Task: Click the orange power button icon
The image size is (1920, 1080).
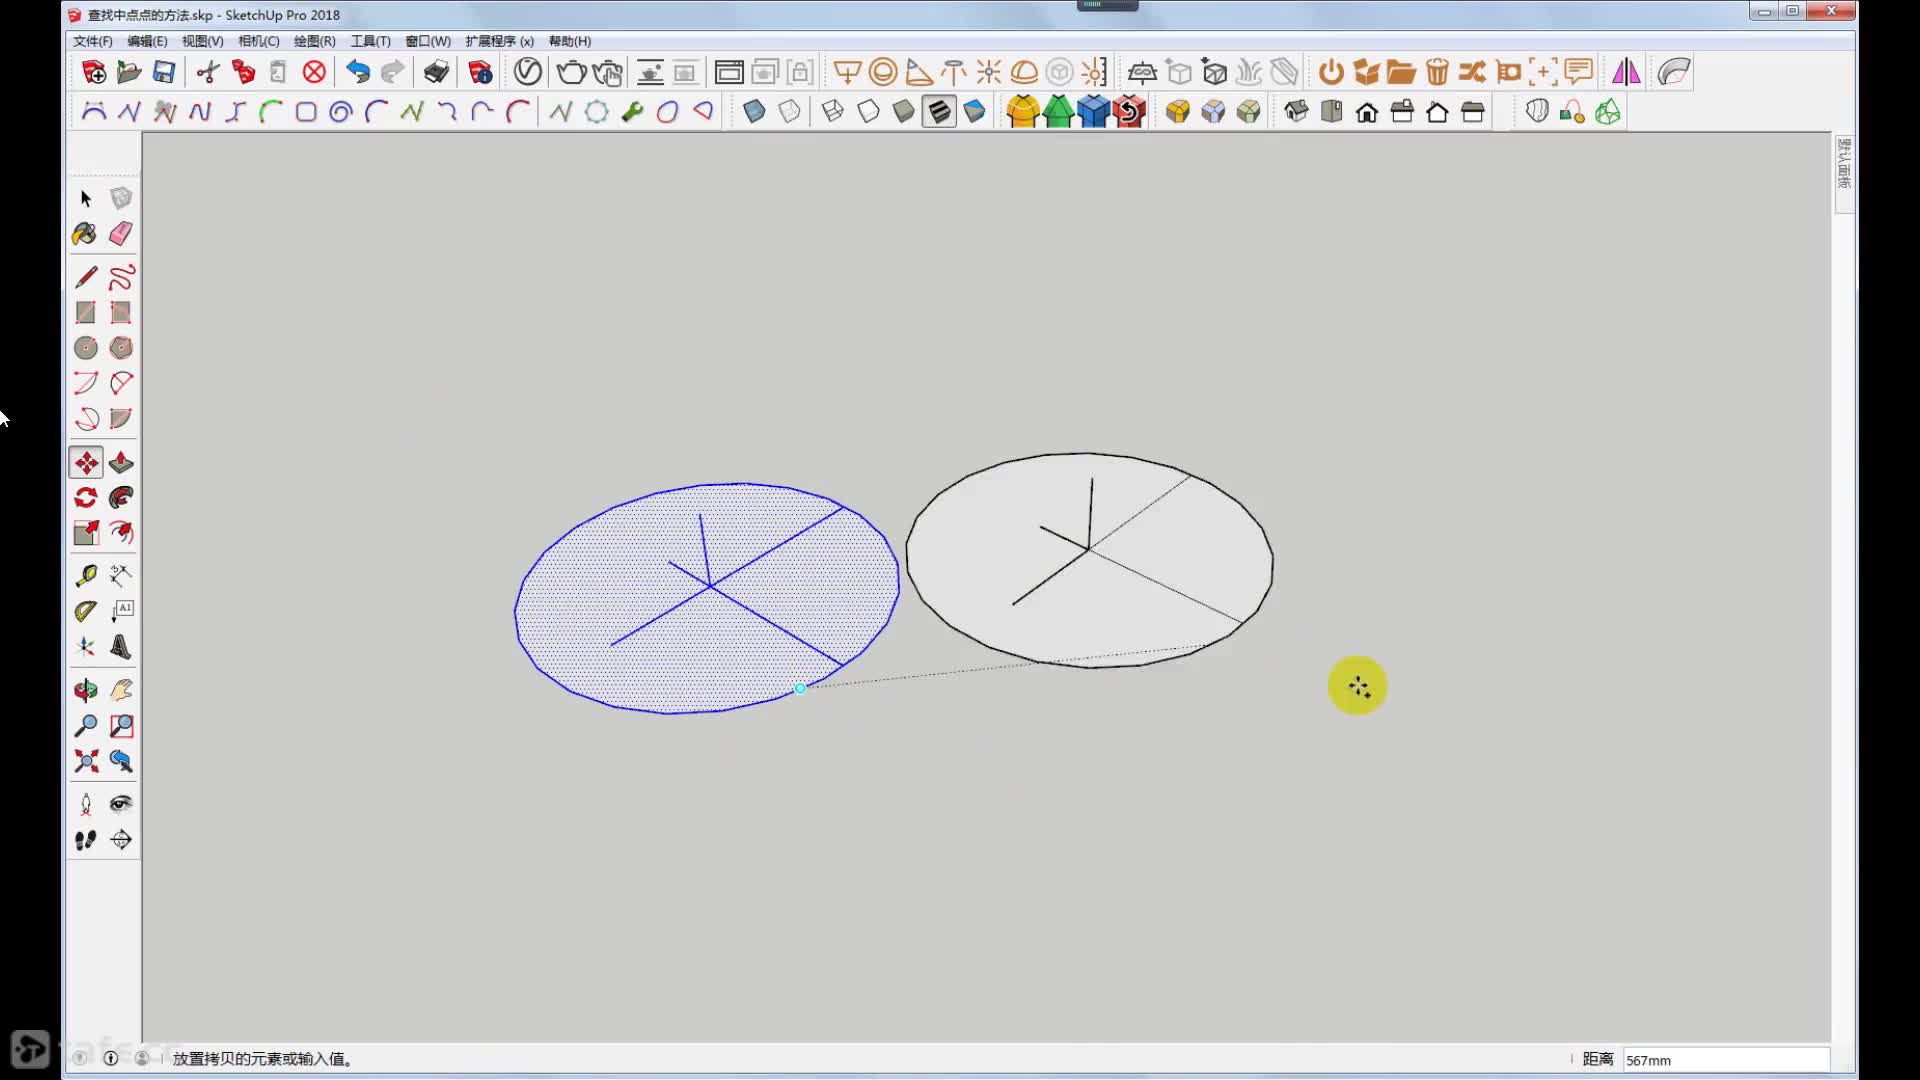Action: click(x=1331, y=72)
